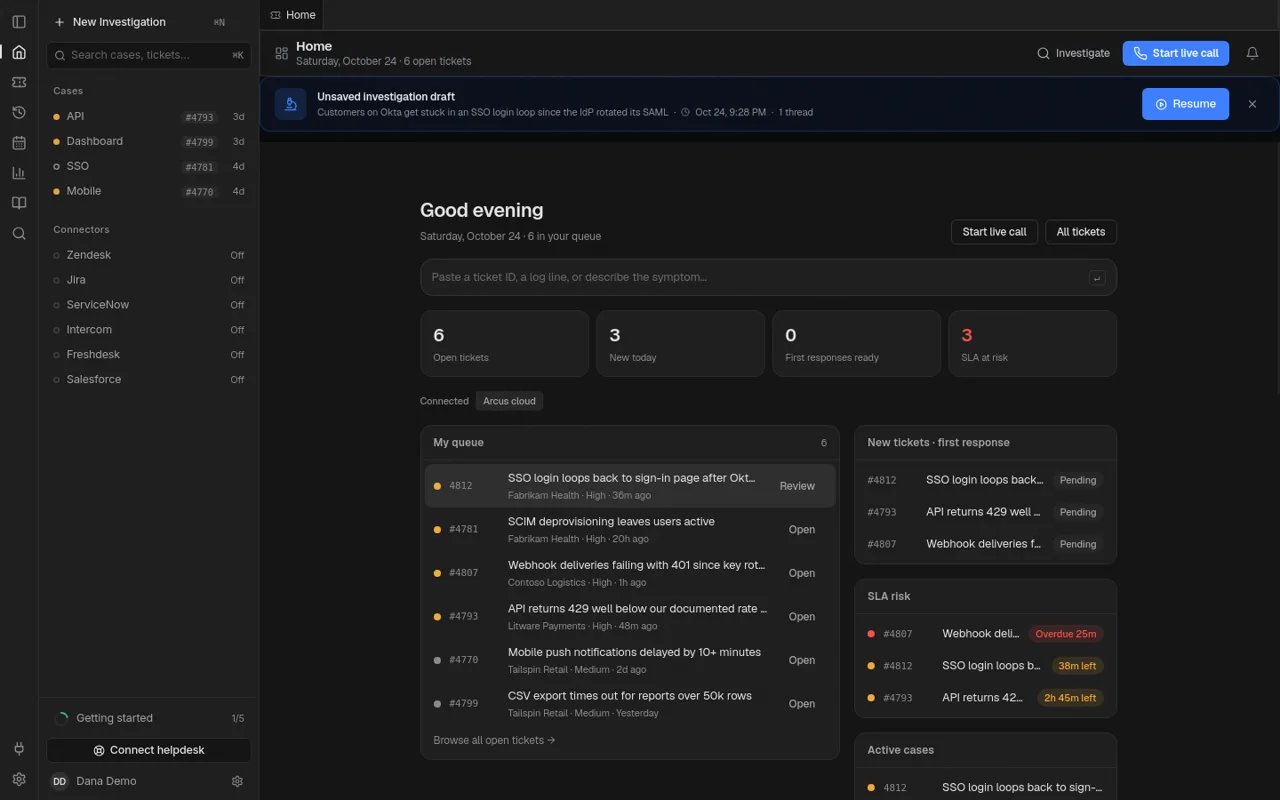Focus the Paste a ticket ID input
Image resolution: width=1280 pixels, height=800 pixels.
tap(768, 277)
